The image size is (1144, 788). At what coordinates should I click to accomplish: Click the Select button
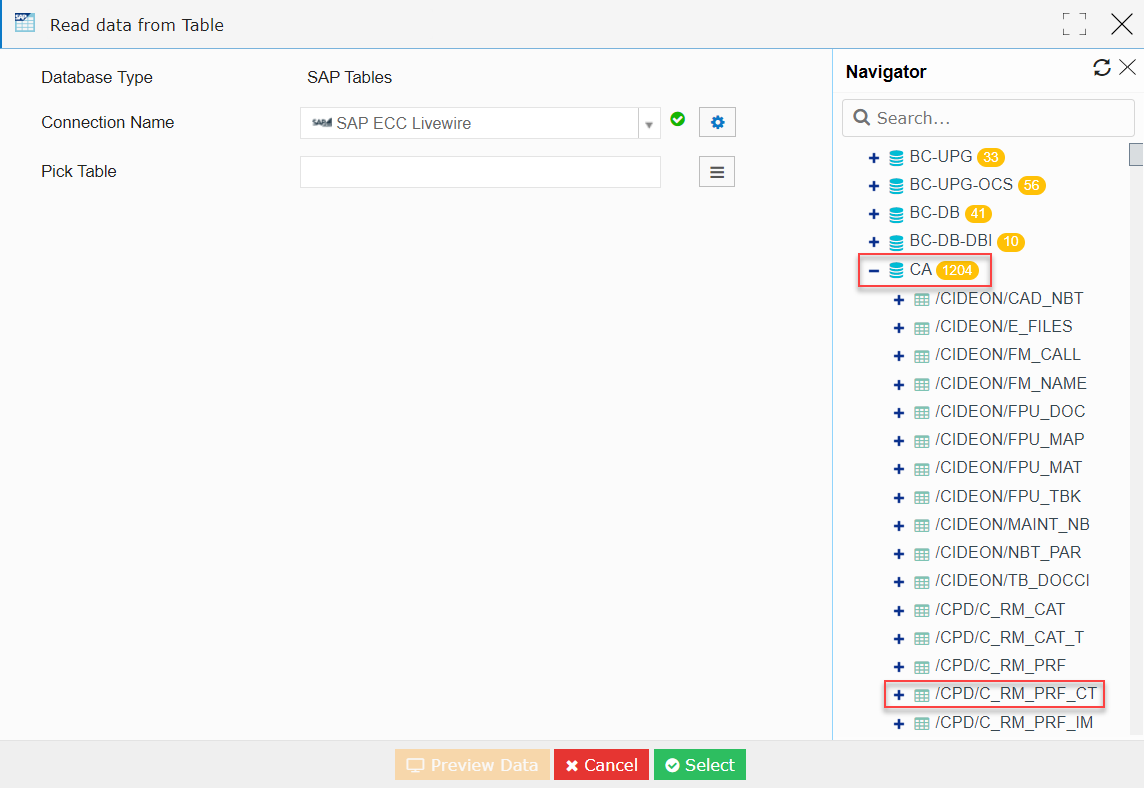tap(700, 765)
